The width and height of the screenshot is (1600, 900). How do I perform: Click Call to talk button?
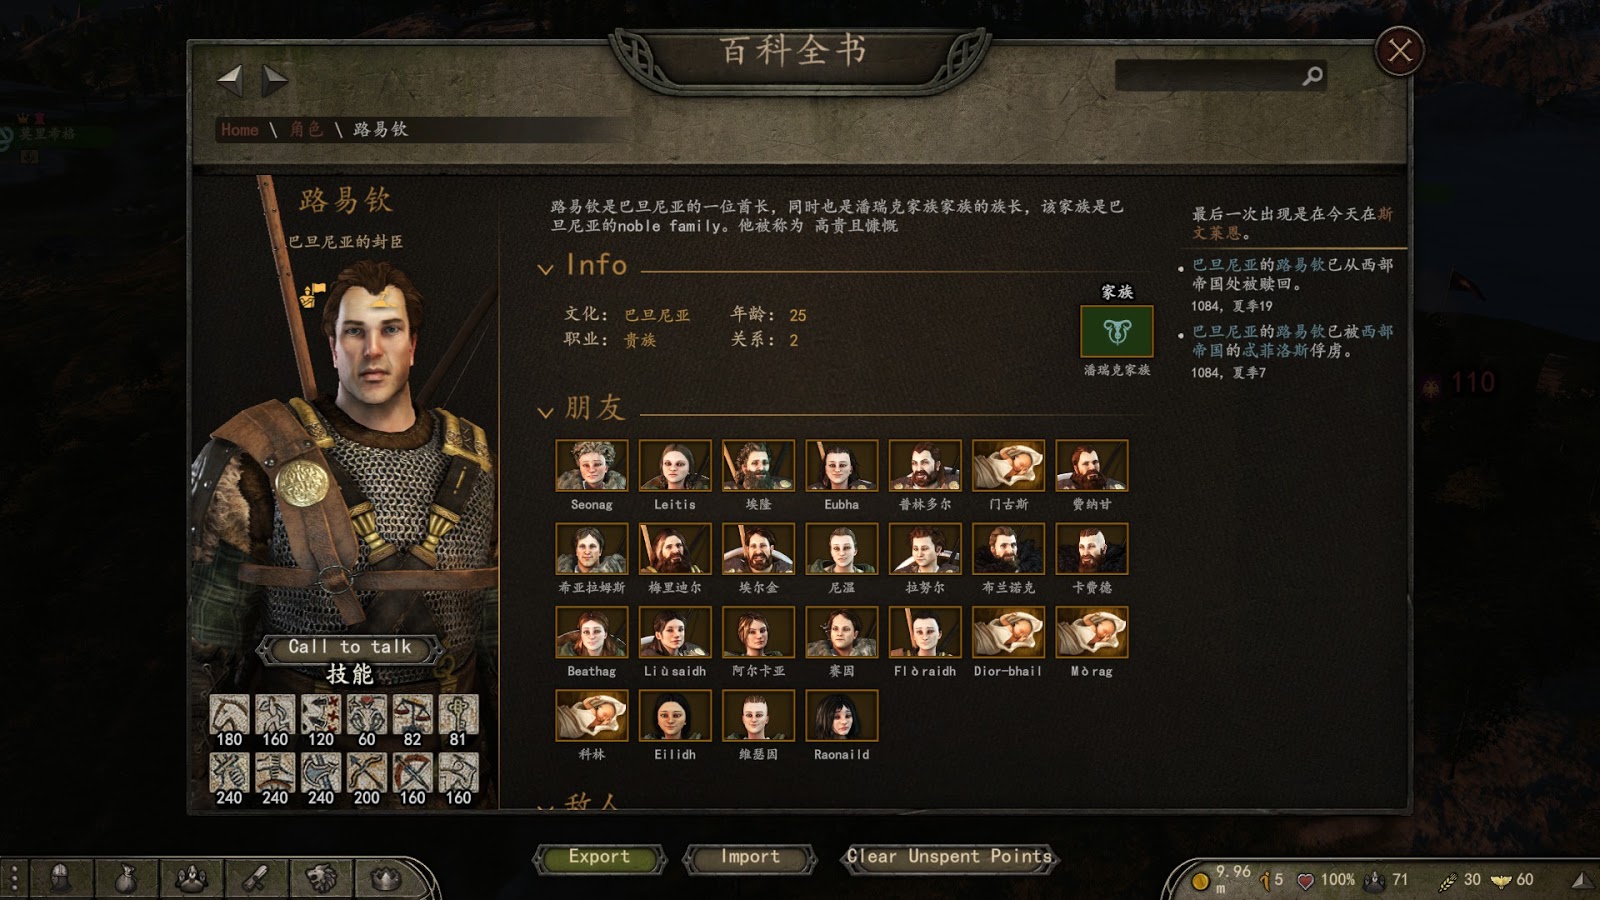coord(350,647)
